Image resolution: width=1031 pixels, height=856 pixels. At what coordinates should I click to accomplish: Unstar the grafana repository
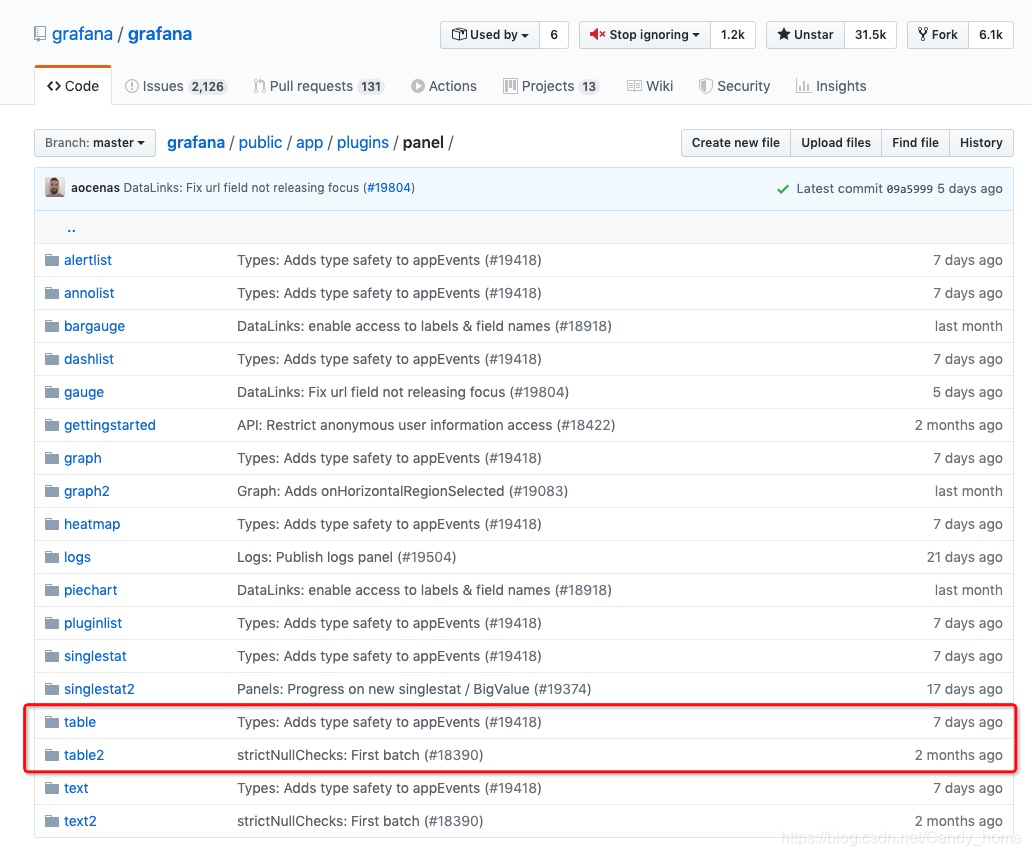click(x=805, y=35)
